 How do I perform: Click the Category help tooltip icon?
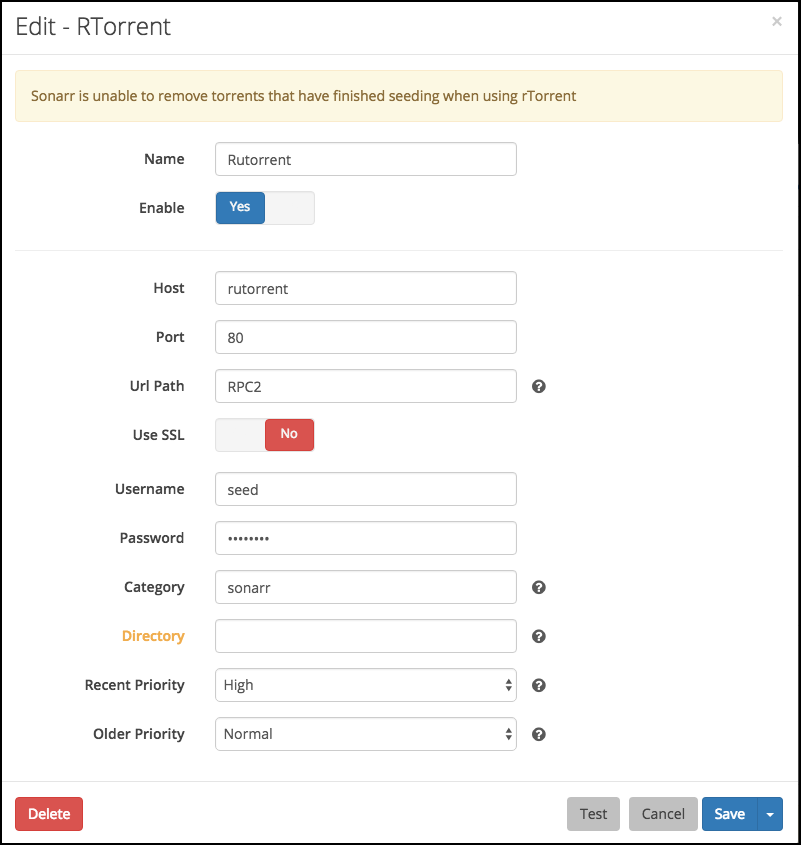(538, 587)
